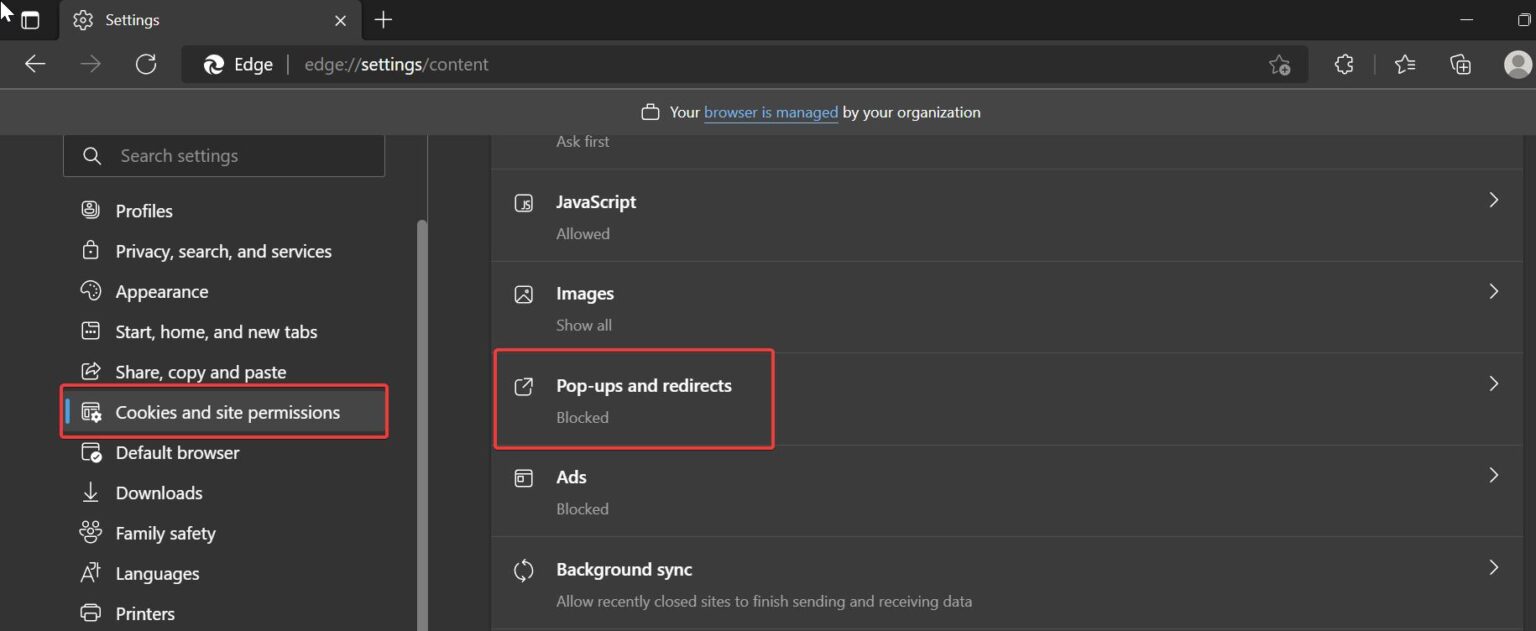The image size is (1536, 631).
Task: Go back to the previous page
Action: tap(34, 63)
